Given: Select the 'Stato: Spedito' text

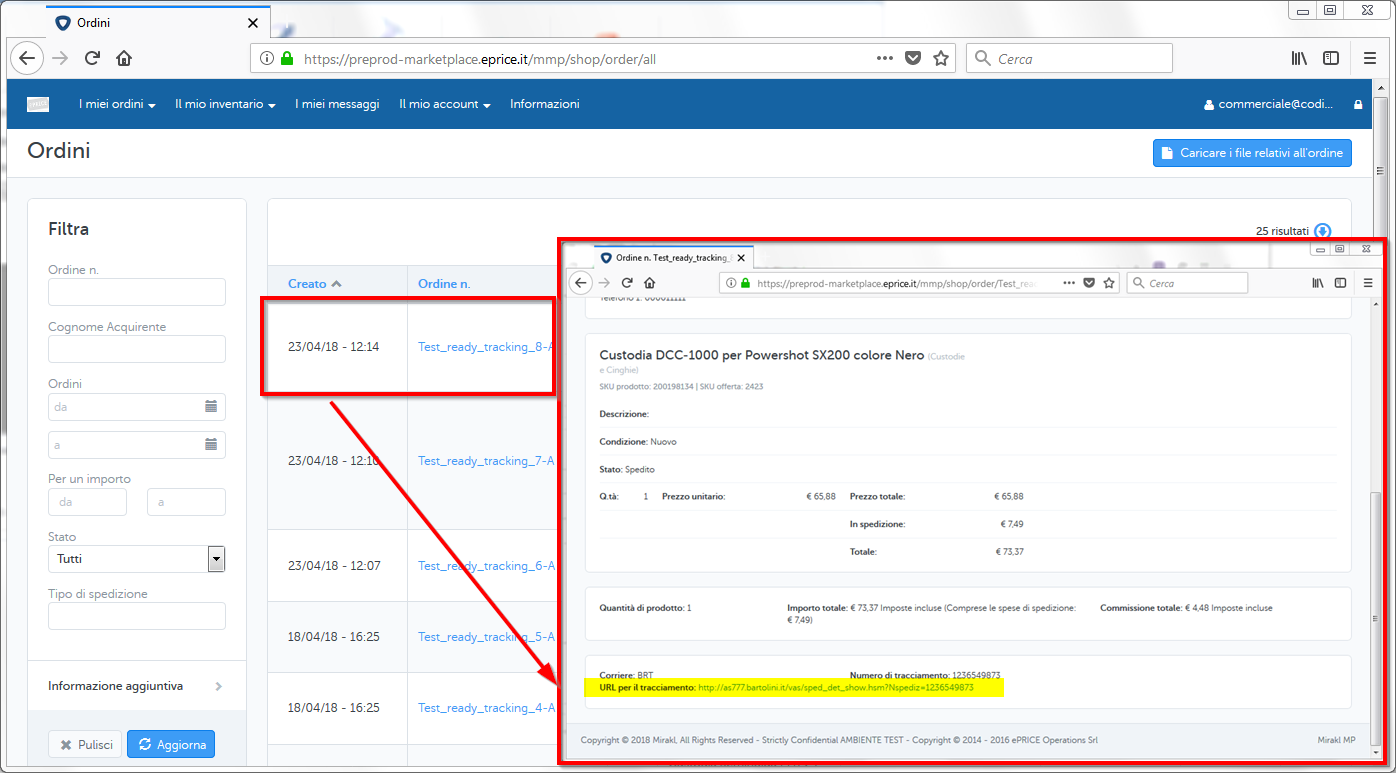Looking at the screenshot, I should (627, 469).
